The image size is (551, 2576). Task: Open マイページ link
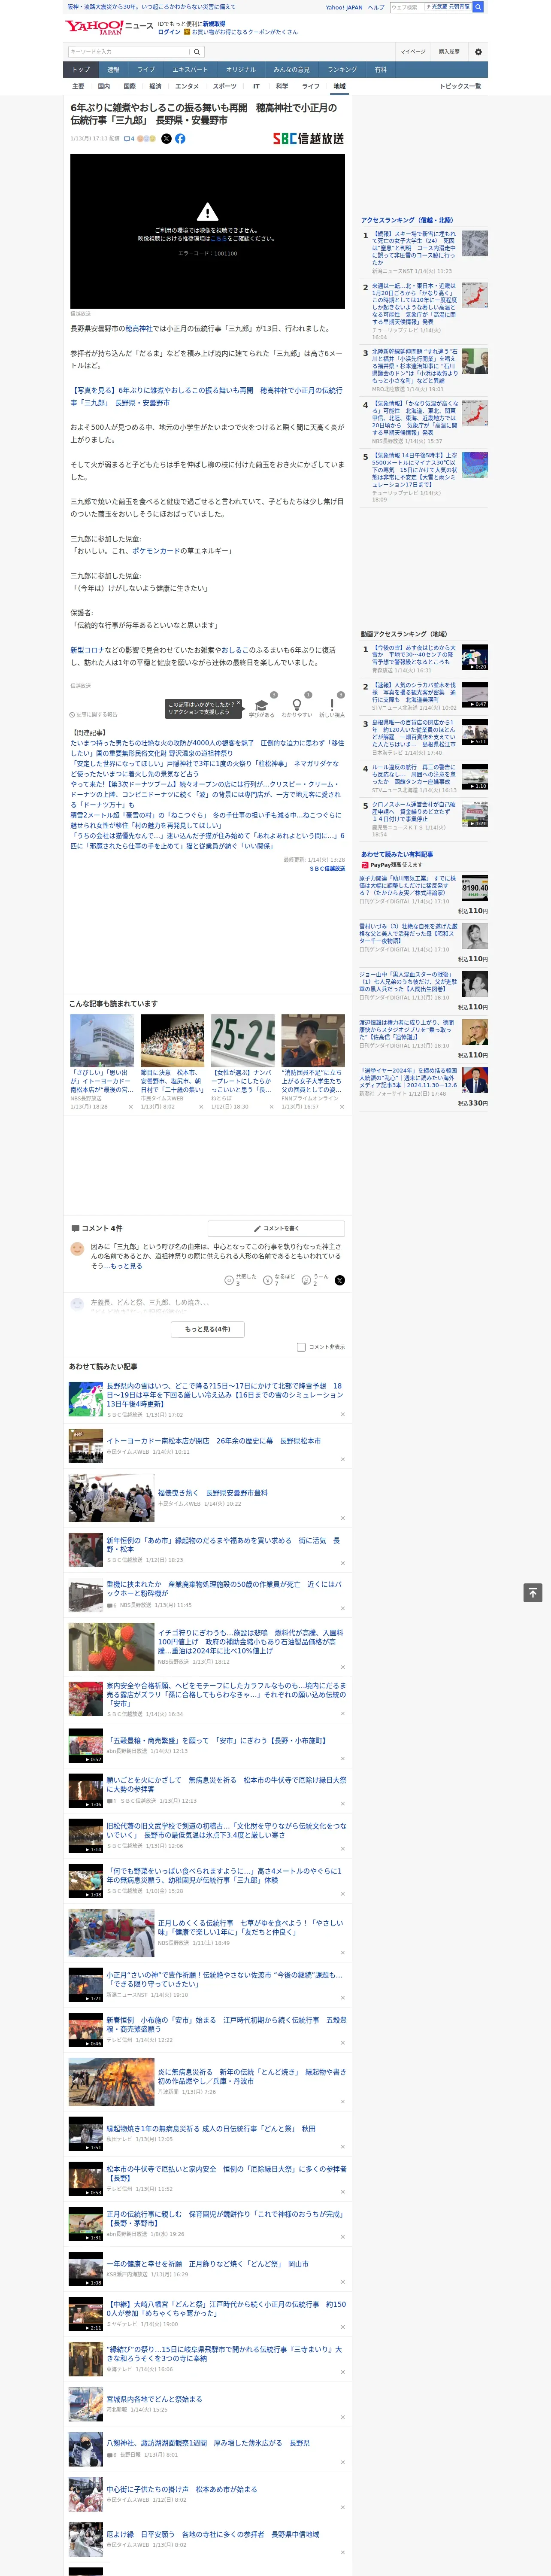click(412, 52)
